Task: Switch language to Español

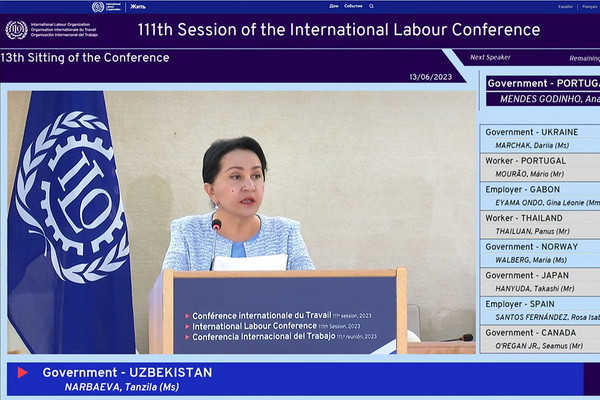Action: click(x=563, y=6)
